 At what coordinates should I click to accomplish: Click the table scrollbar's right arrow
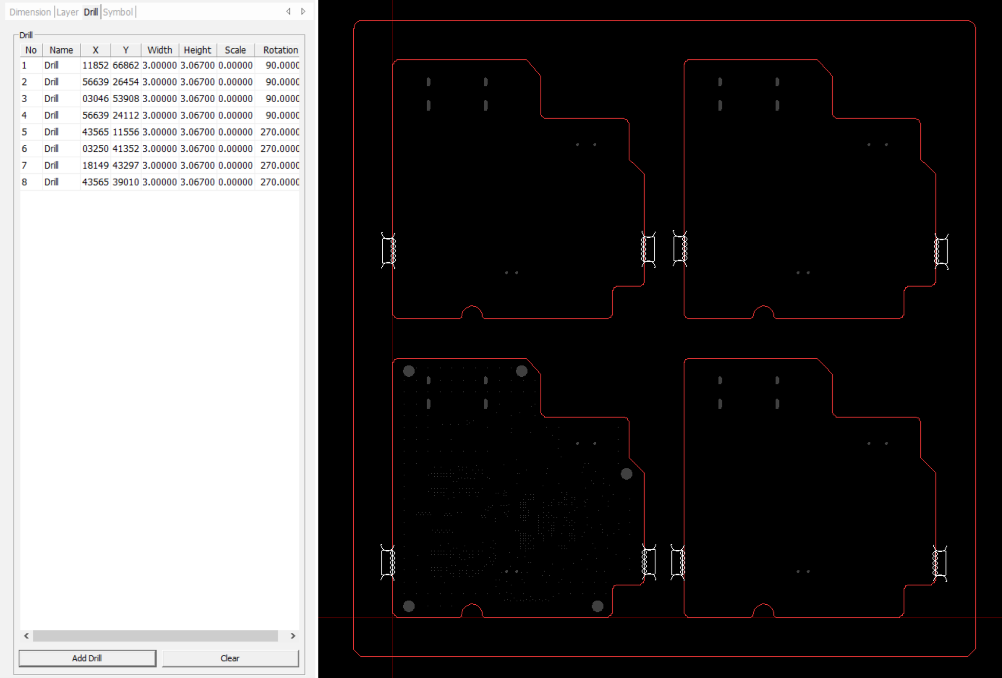(x=292, y=636)
